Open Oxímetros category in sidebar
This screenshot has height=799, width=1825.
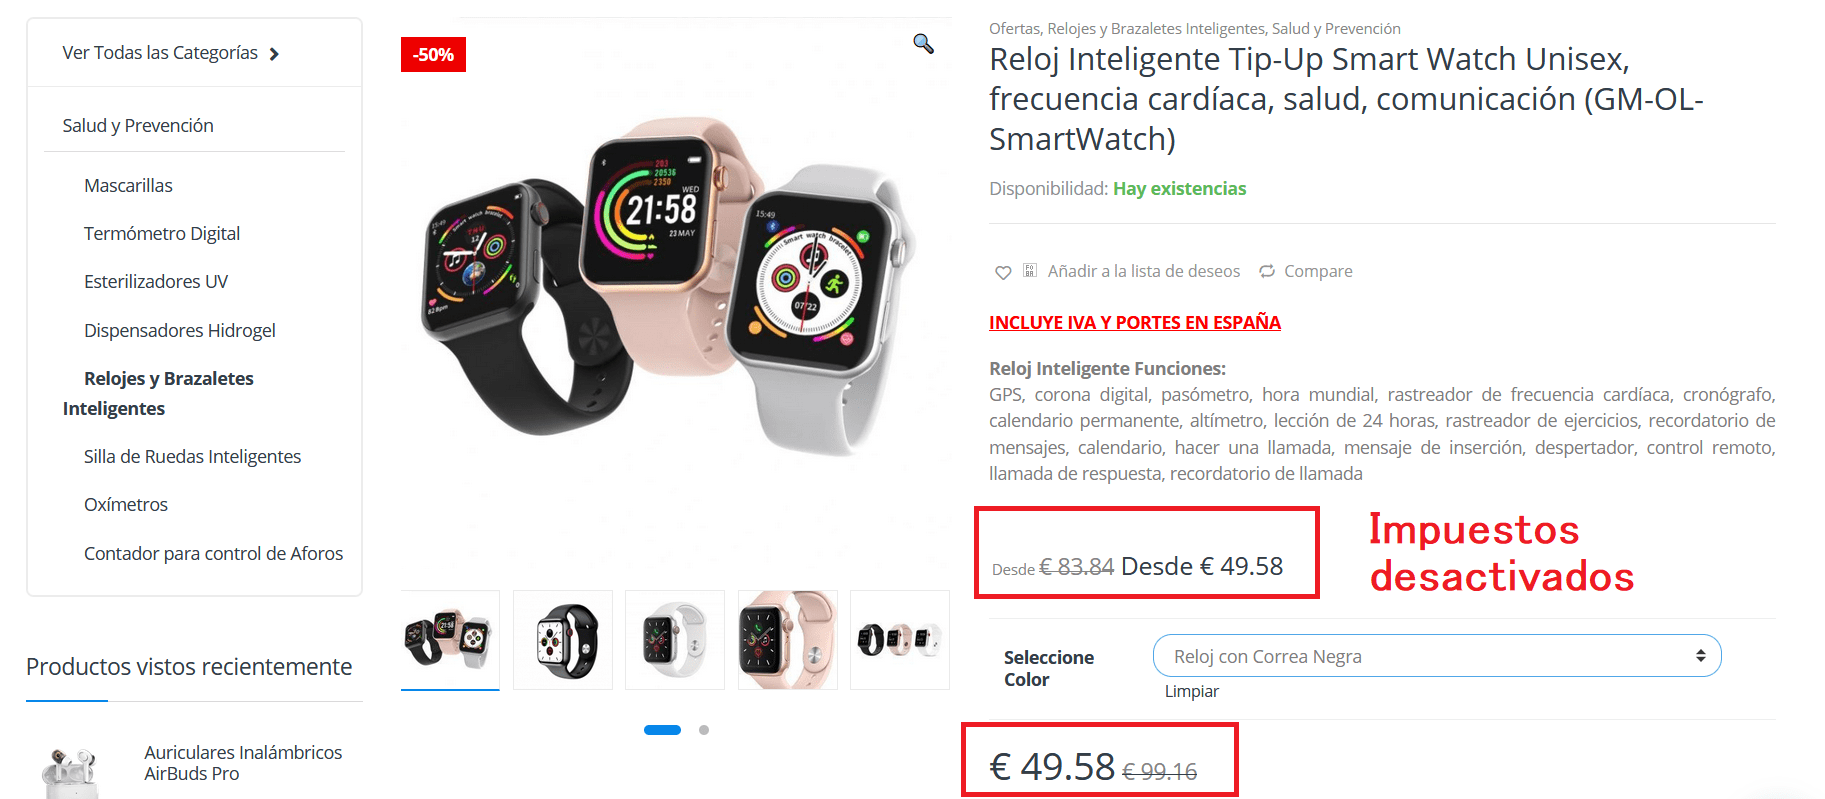coord(126,504)
